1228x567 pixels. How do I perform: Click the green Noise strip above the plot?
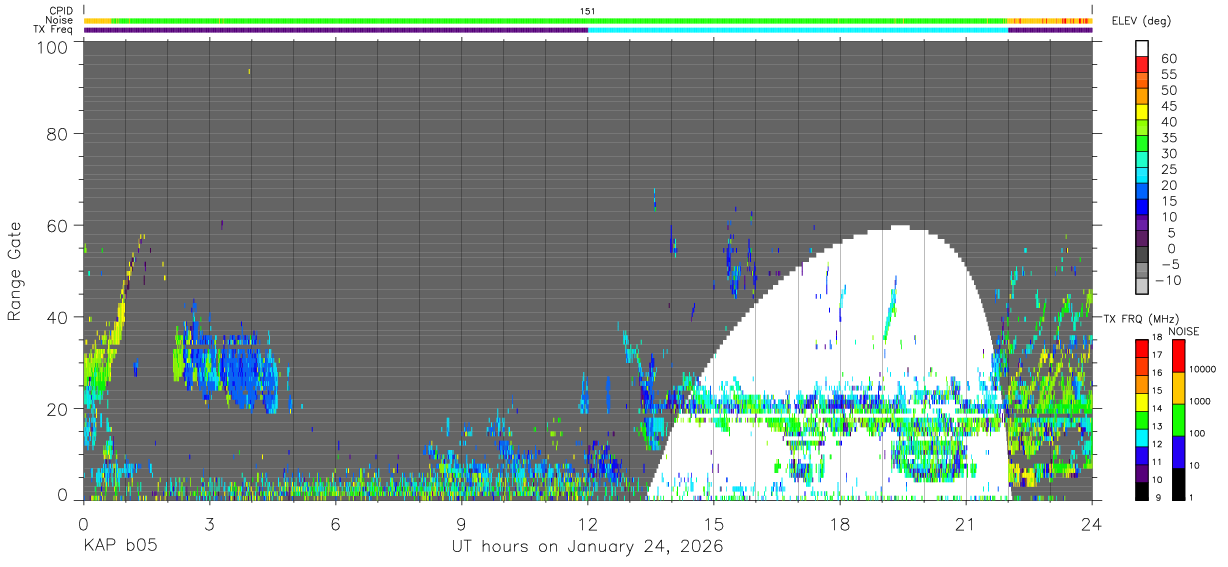point(560,20)
